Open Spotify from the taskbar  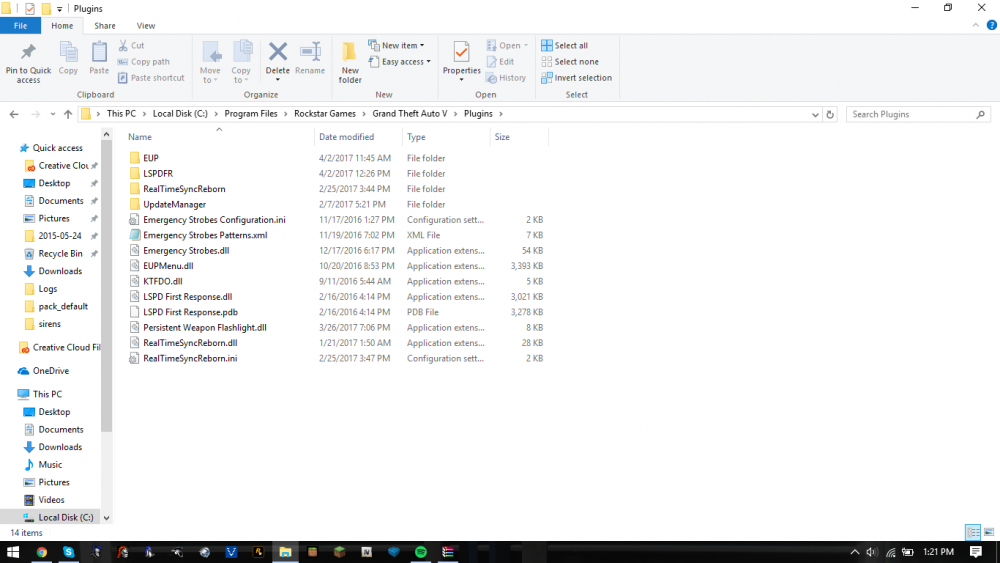coord(421,552)
